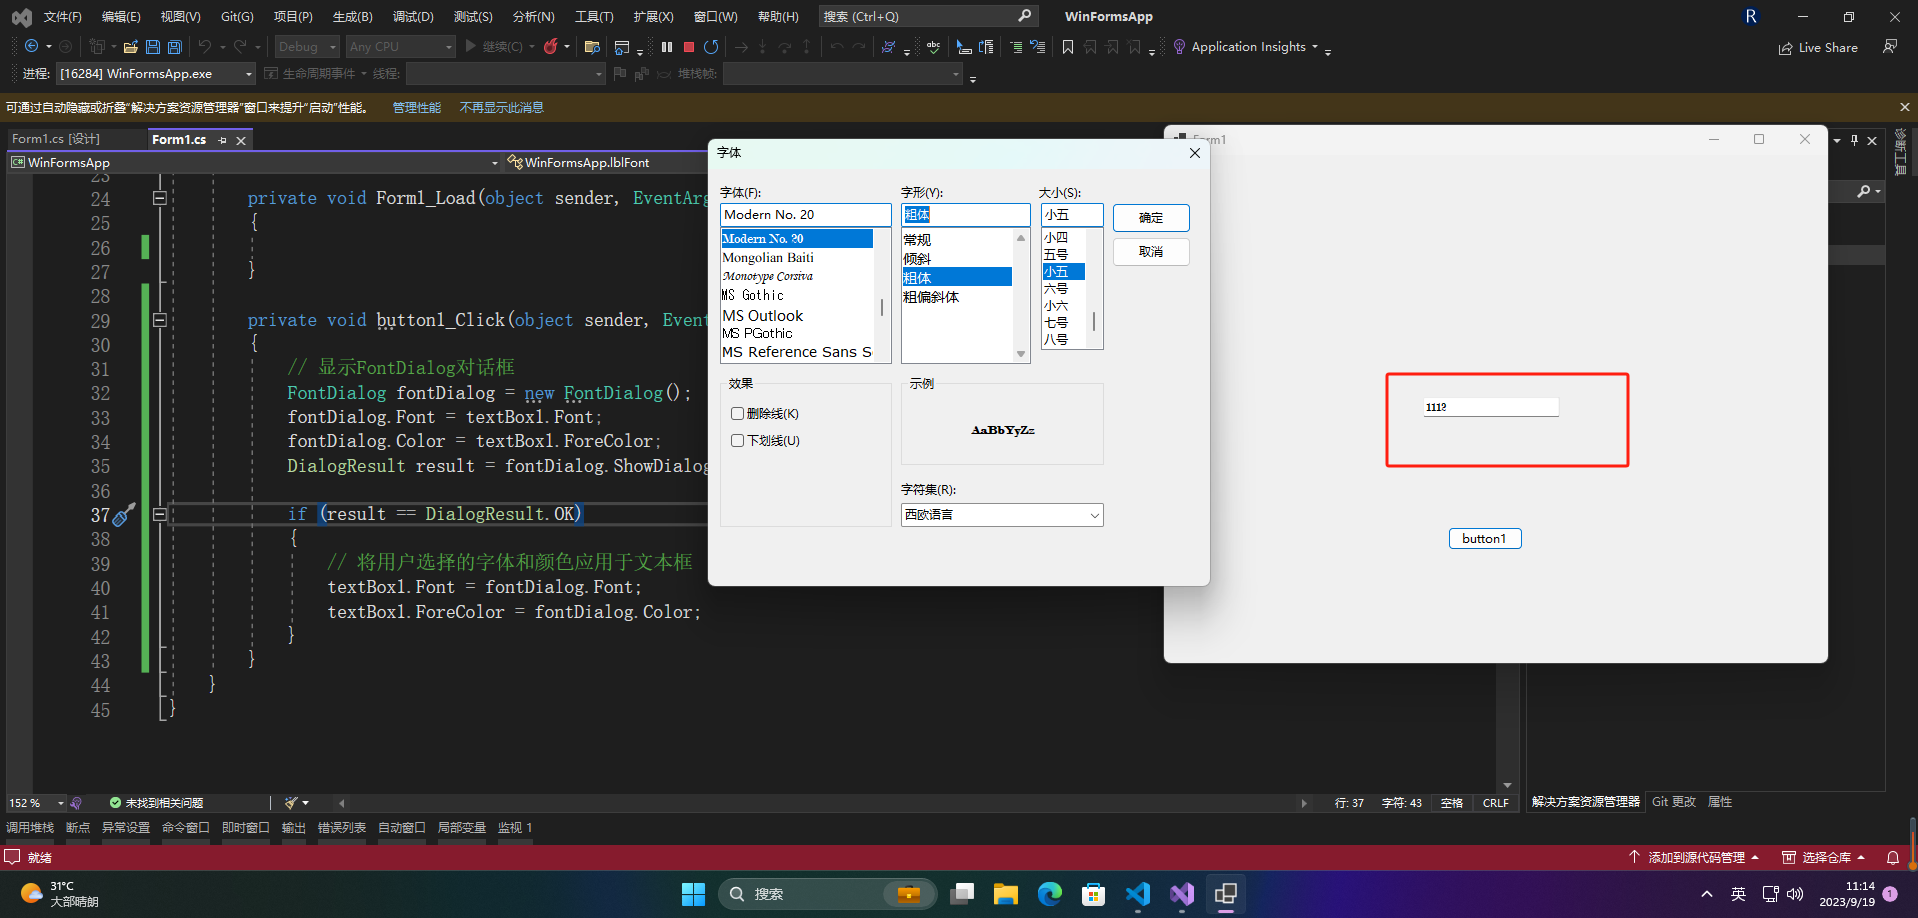This screenshot has height=918, width=1918.
Task: Click the Live Share button
Action: point(1818,48)
